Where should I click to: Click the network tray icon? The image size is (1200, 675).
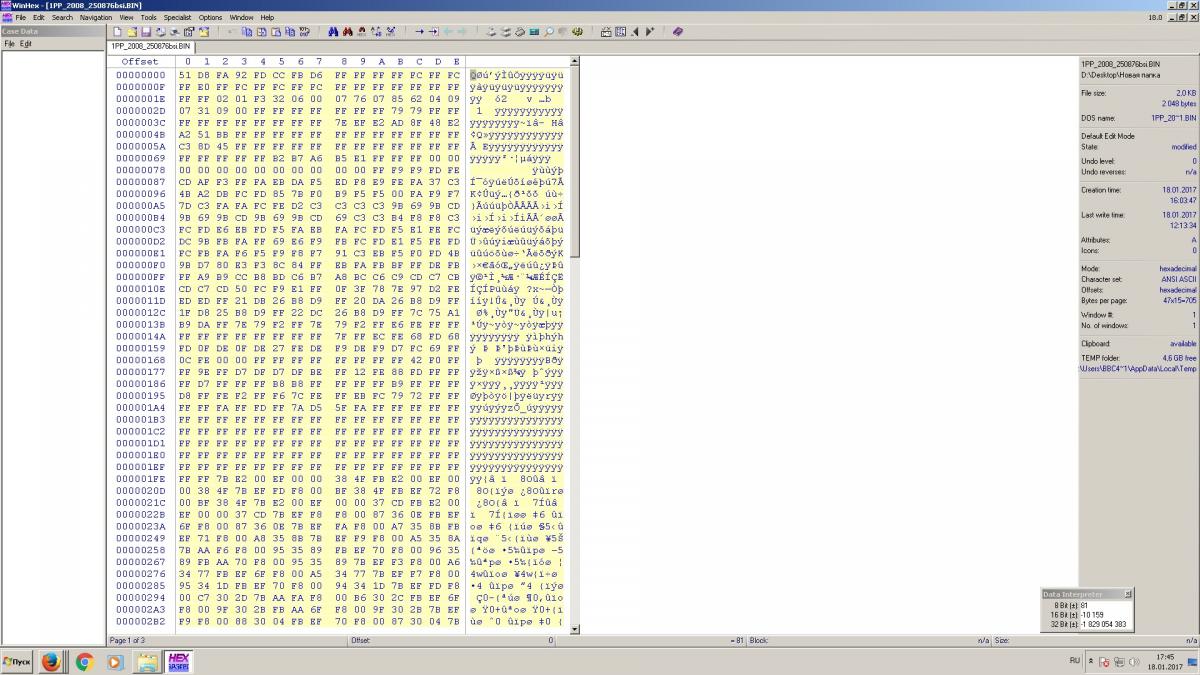click(1120, 661)
